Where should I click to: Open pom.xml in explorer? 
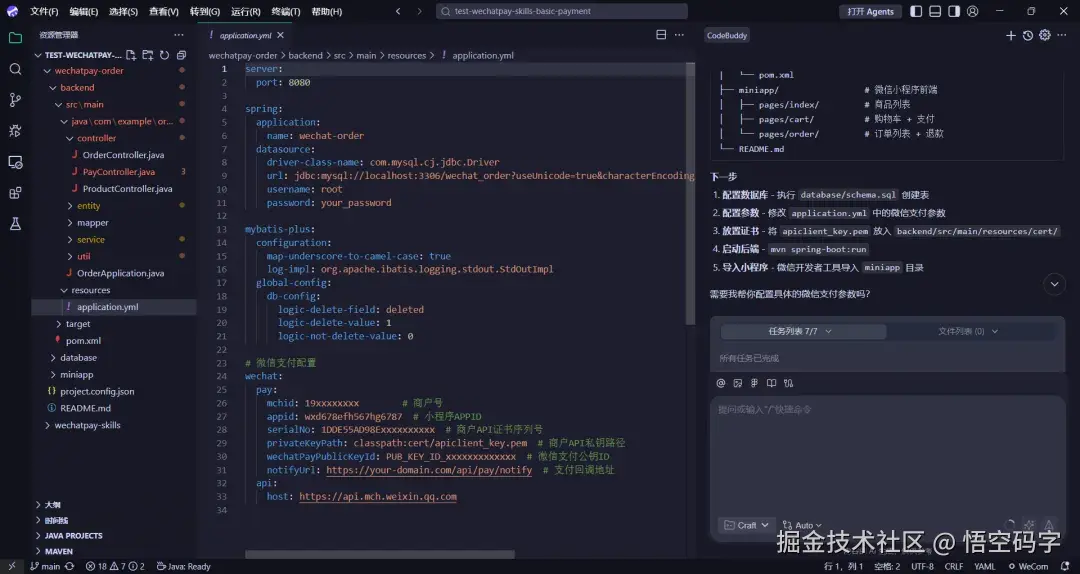(x=83, y=341)
